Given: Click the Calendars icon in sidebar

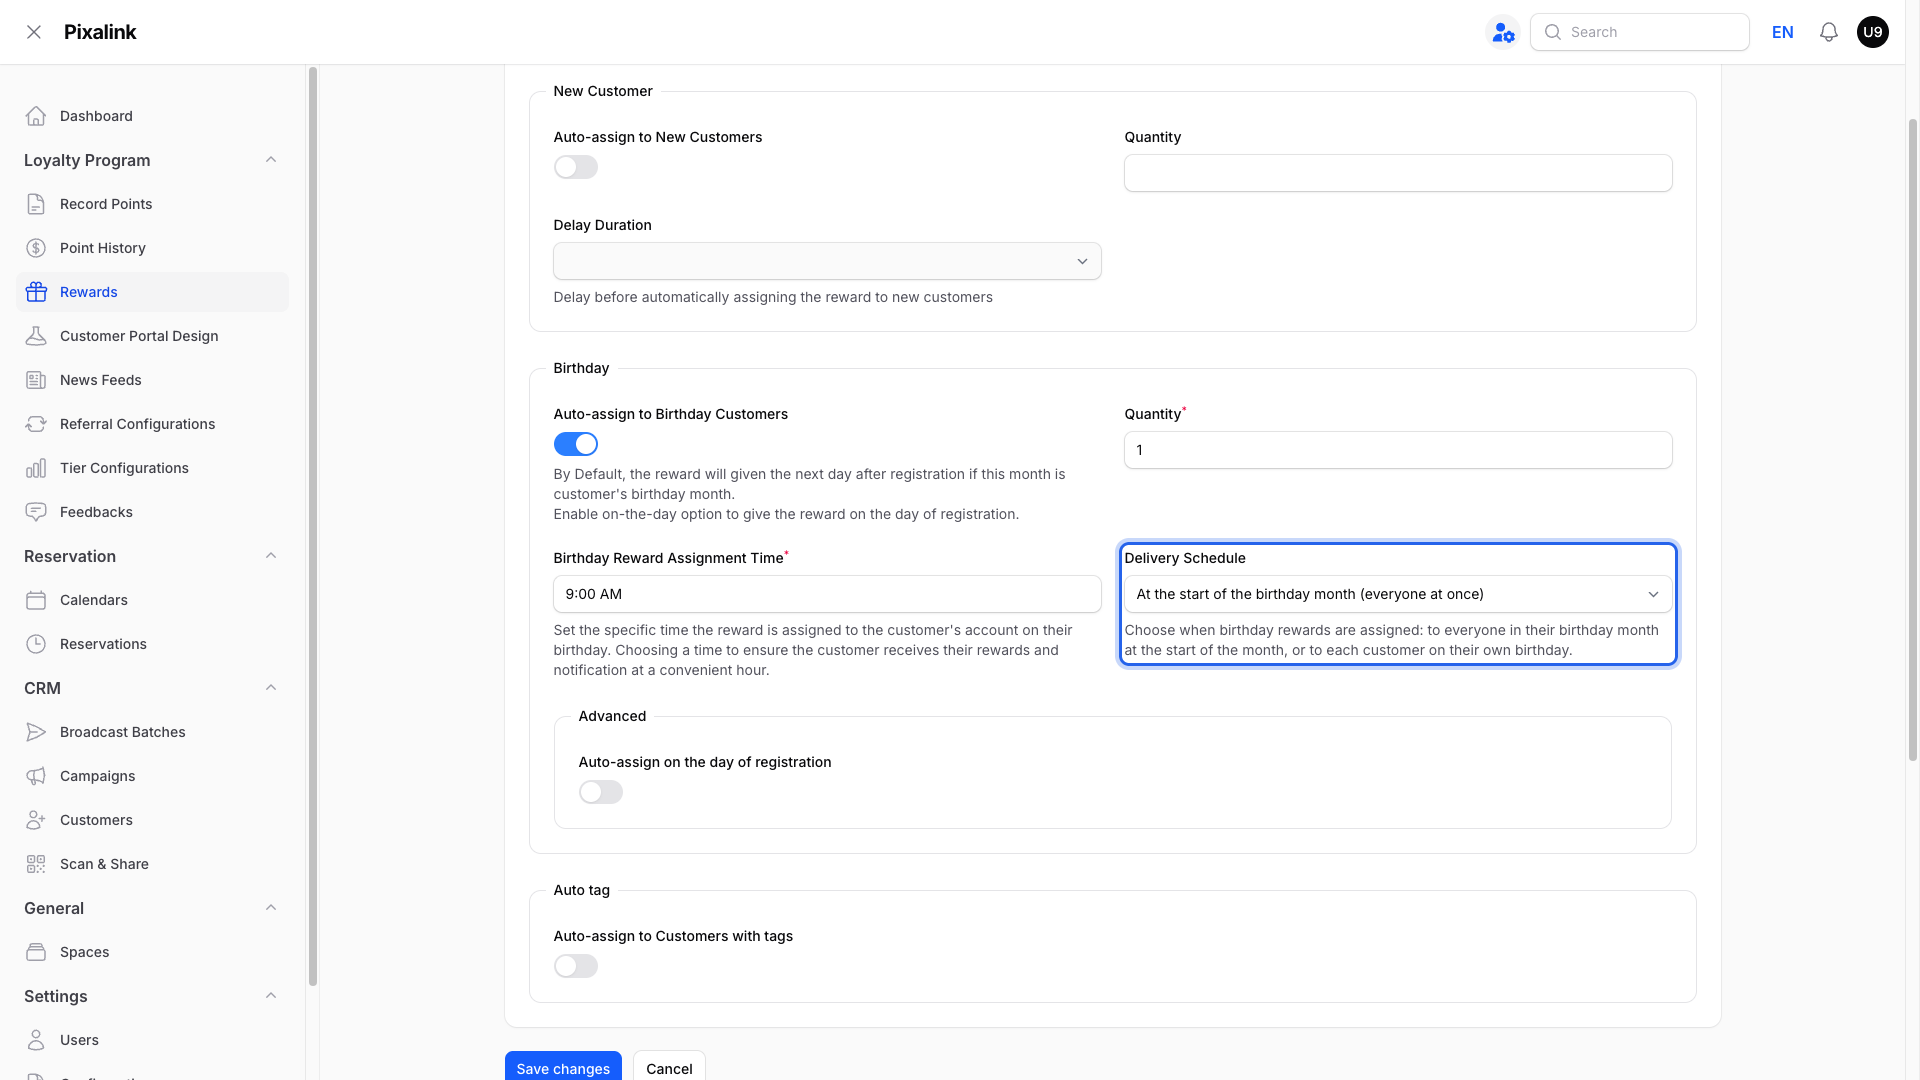Looking at the screenshot, I should click(x=36, y=600).
